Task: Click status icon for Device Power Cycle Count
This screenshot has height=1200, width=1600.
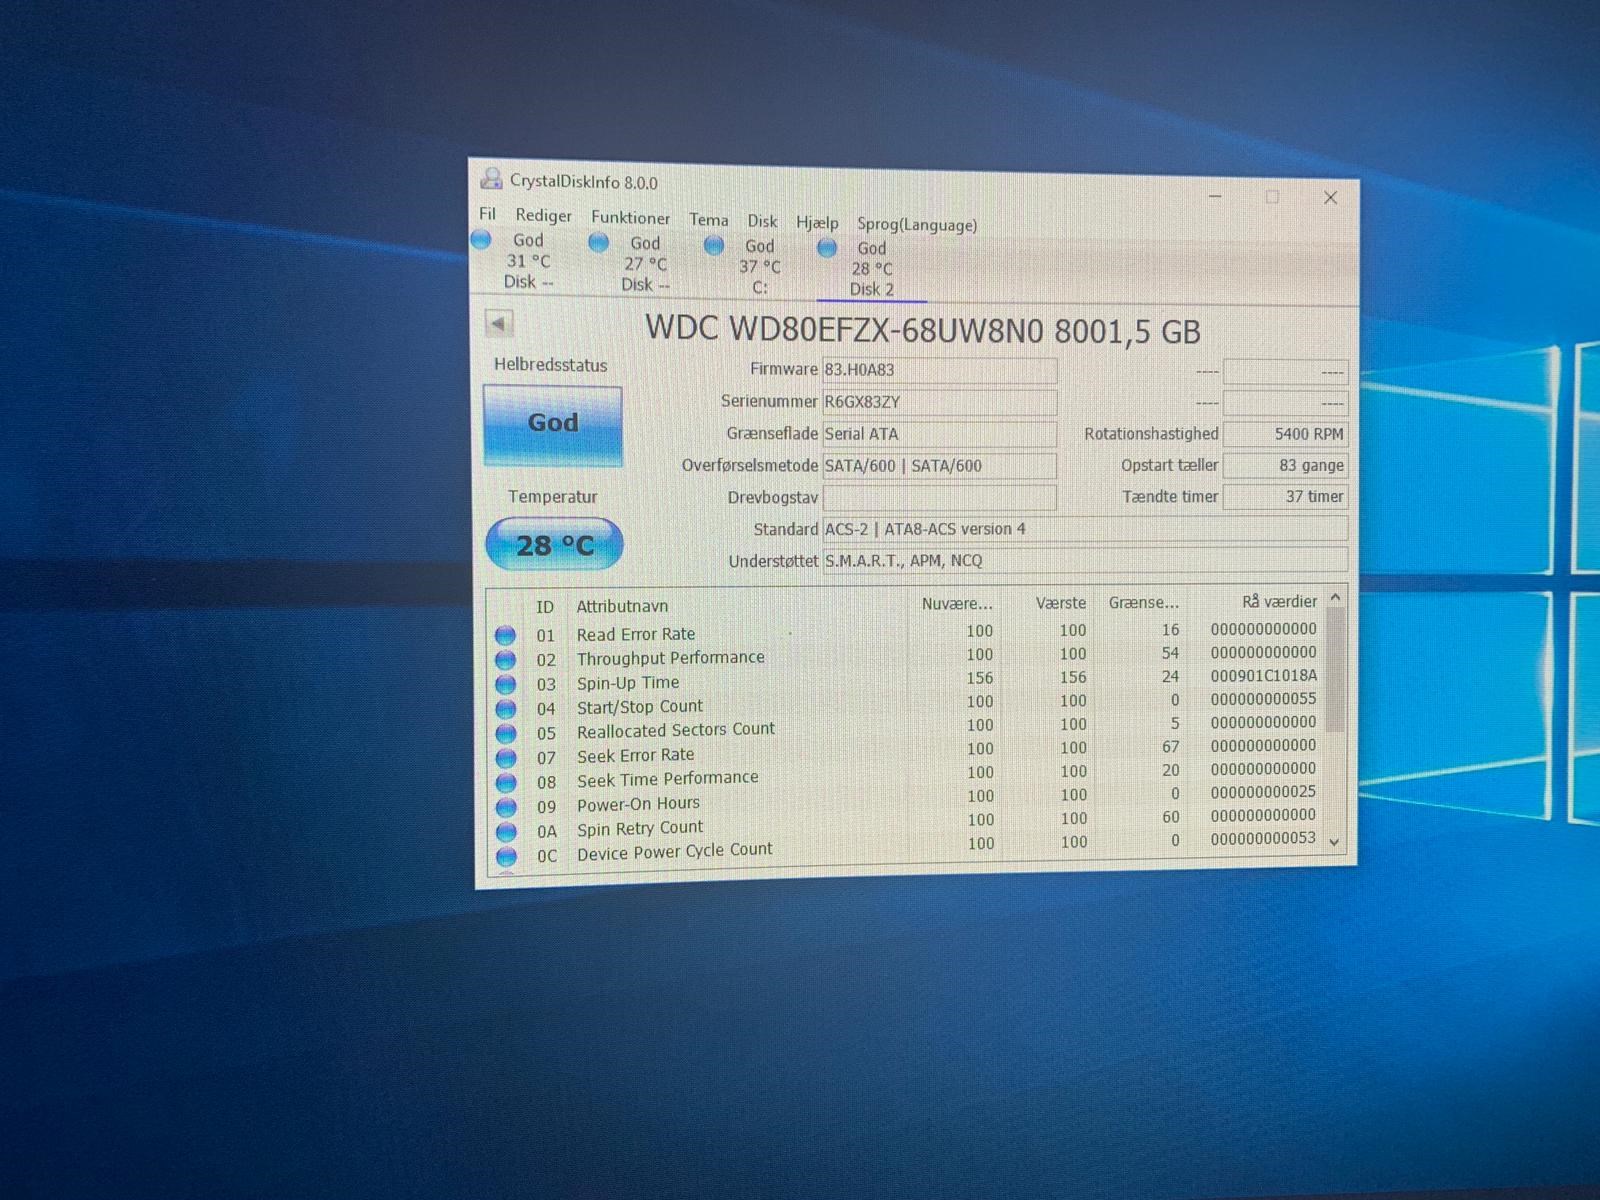Action: tap(505, 857)
